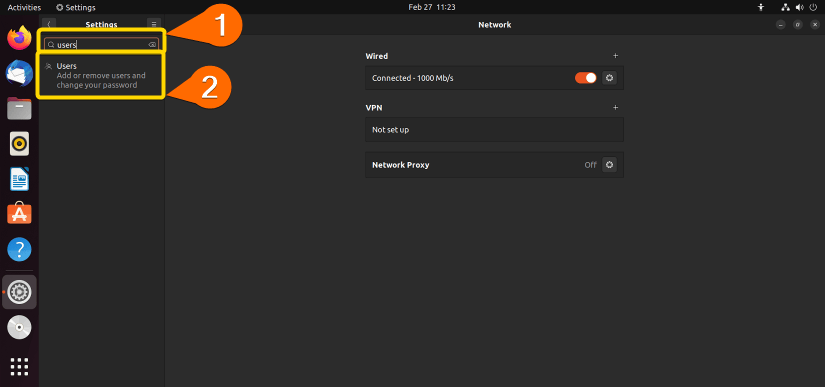
Task: Toggle the Wired connection switch off
Action: [x=586, y=78]
